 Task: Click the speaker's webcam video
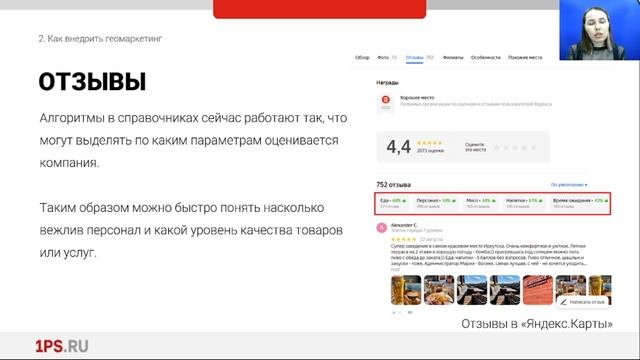[600, 30]
